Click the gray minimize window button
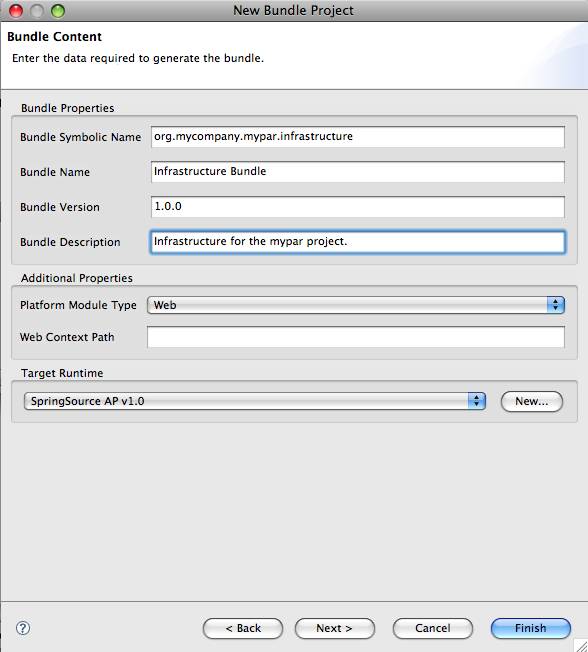The height and width of the screenshot is (652, 588). (x=37, y=11)
